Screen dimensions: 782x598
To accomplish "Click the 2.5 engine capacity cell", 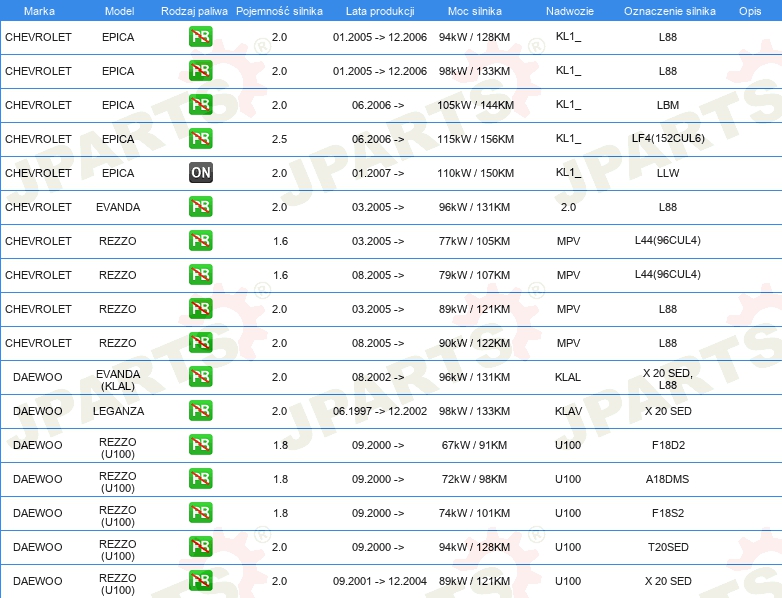I will click(279, 139).
